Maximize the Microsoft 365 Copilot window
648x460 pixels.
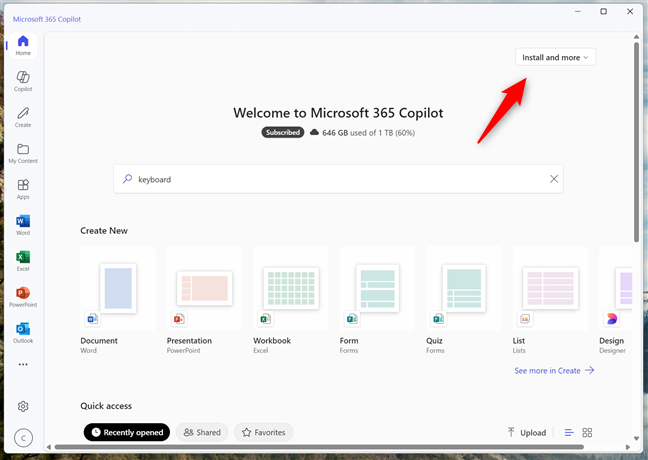[603, 12]
